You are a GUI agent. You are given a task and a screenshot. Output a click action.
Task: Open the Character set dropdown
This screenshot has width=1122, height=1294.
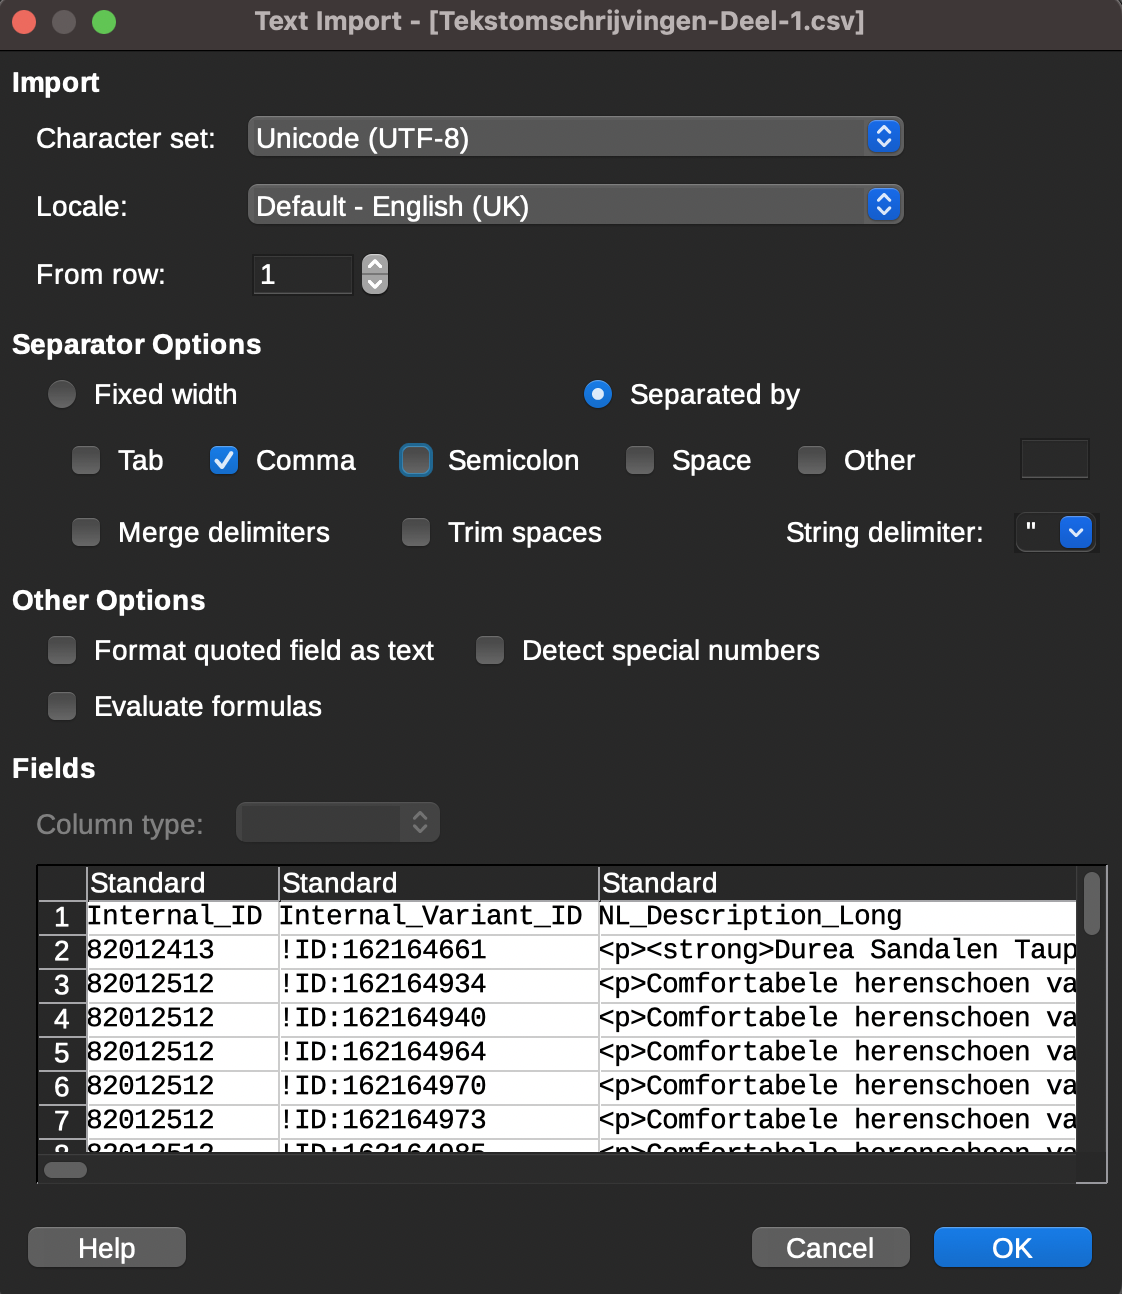pos(575,137)
